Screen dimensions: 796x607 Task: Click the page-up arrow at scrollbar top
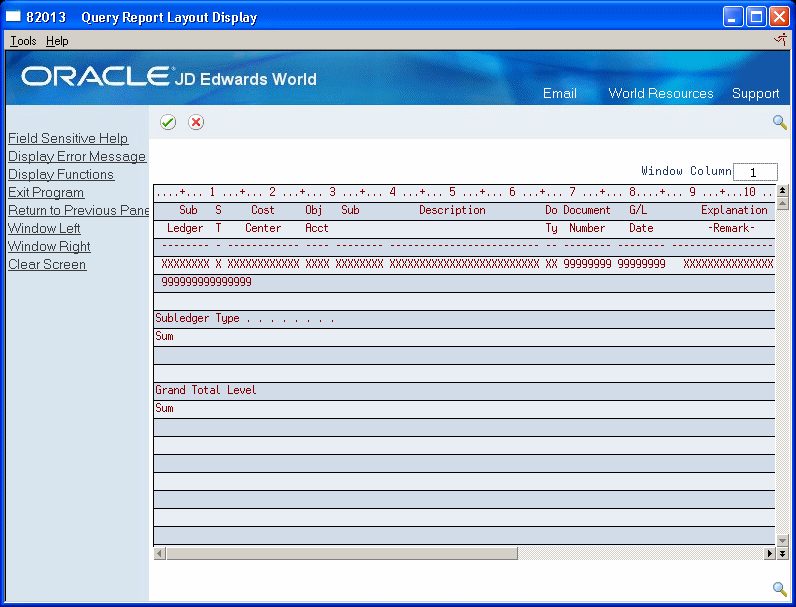coord(782,191)
